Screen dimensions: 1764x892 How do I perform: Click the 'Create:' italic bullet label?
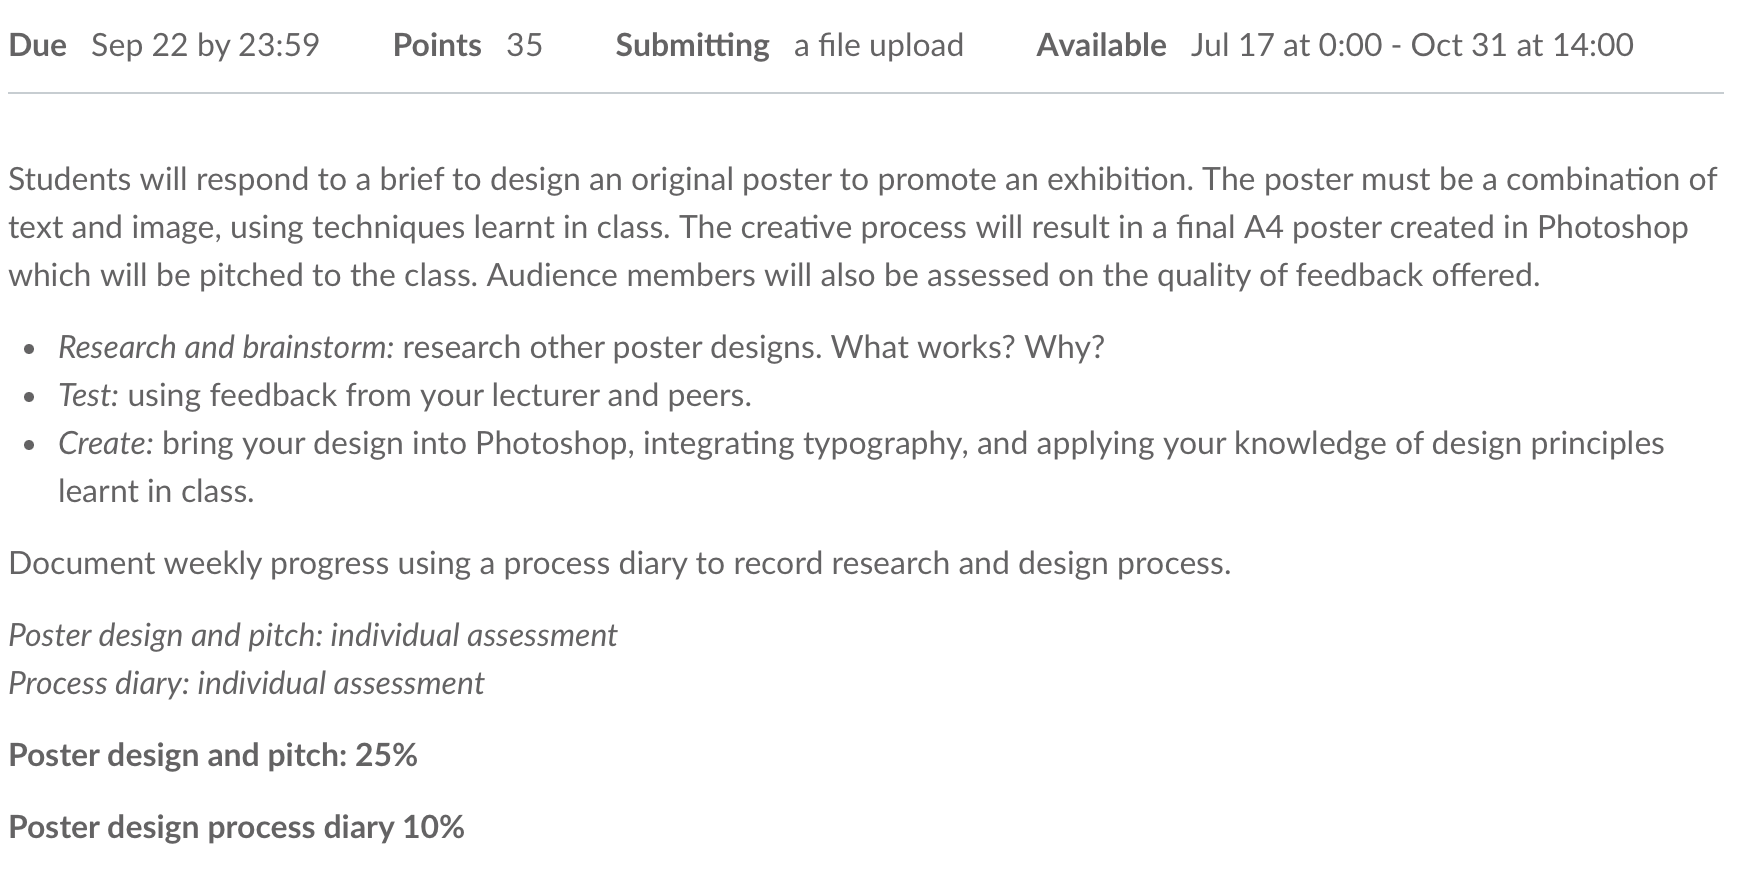(x=106, y=443)
